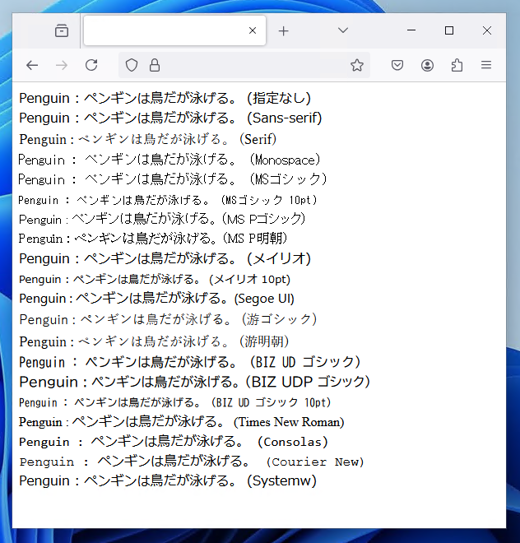
Task: Click the line labeled (Segoe UI)
Action: [157, 299]
